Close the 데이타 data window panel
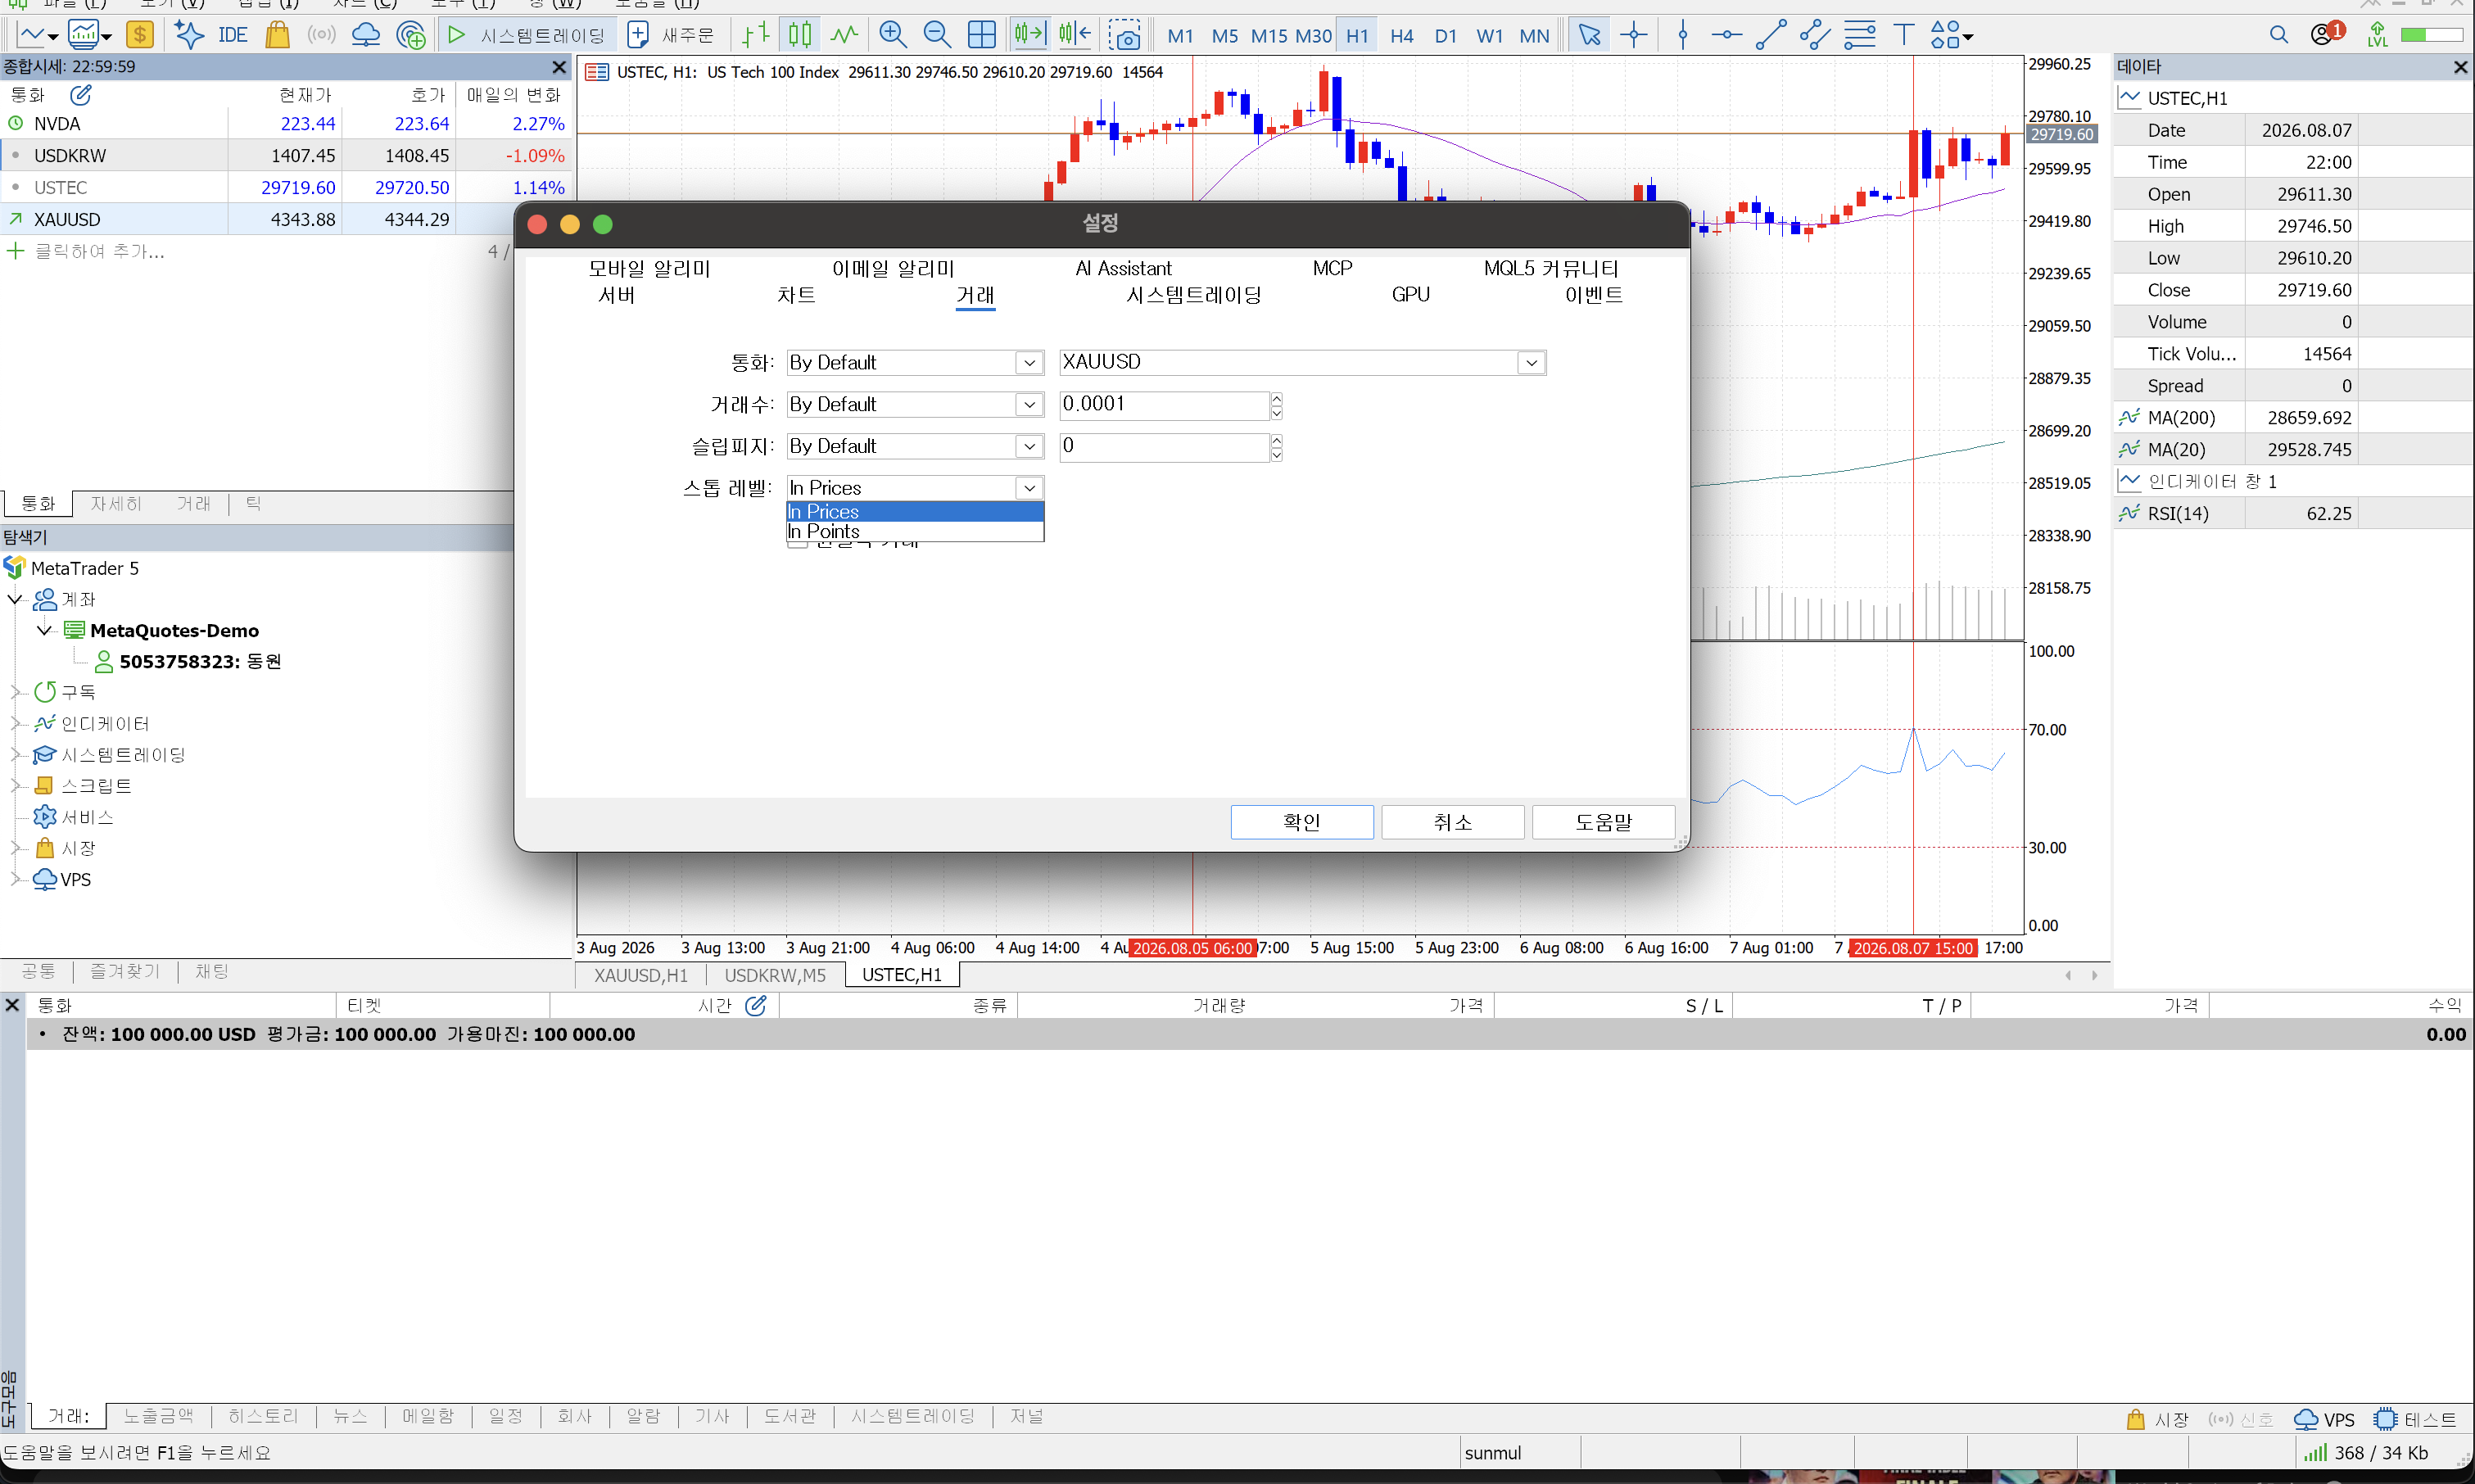2475x1484 pixels. [x=2460, y=67]
